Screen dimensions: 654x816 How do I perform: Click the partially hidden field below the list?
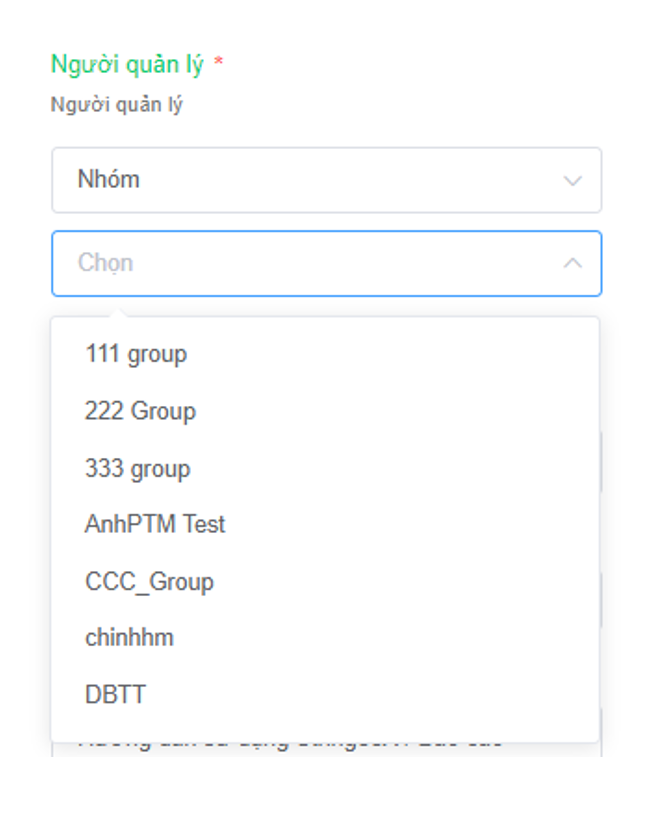tap(326, 749)
